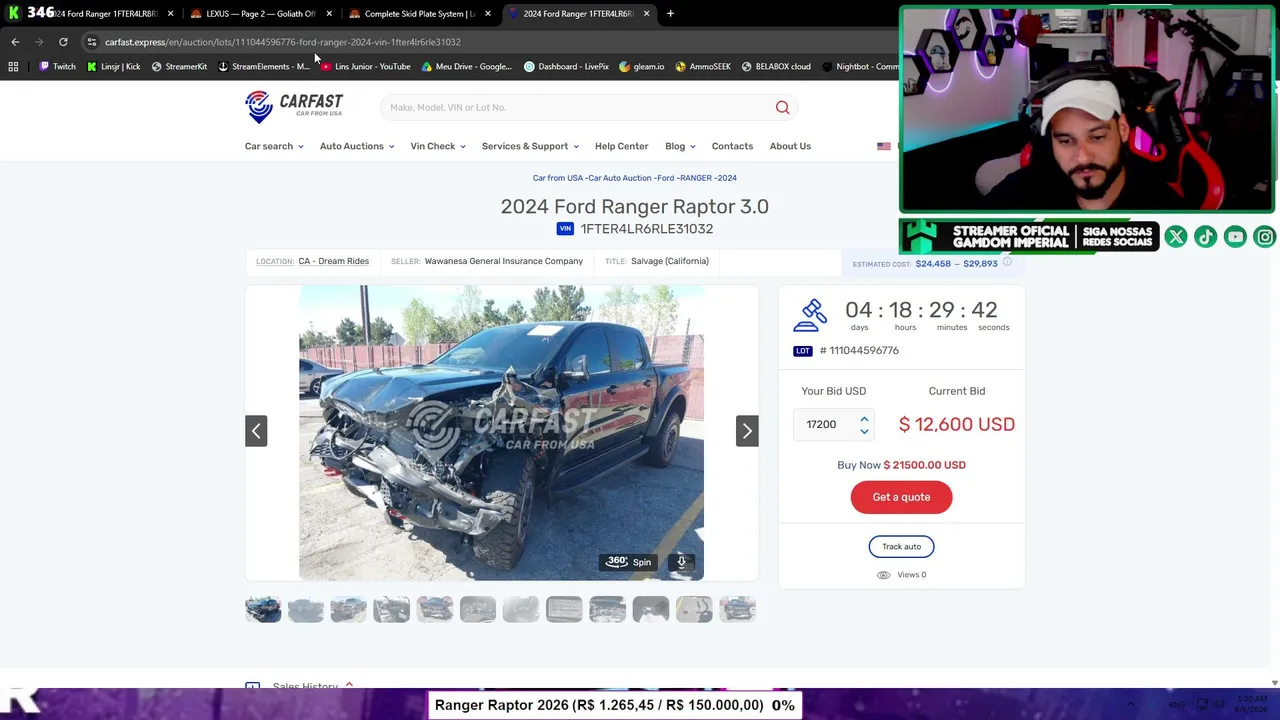Open the 360 Spin view
Image resolution: width=1280 pixels, height=720 pixels.
coord(629,562)
